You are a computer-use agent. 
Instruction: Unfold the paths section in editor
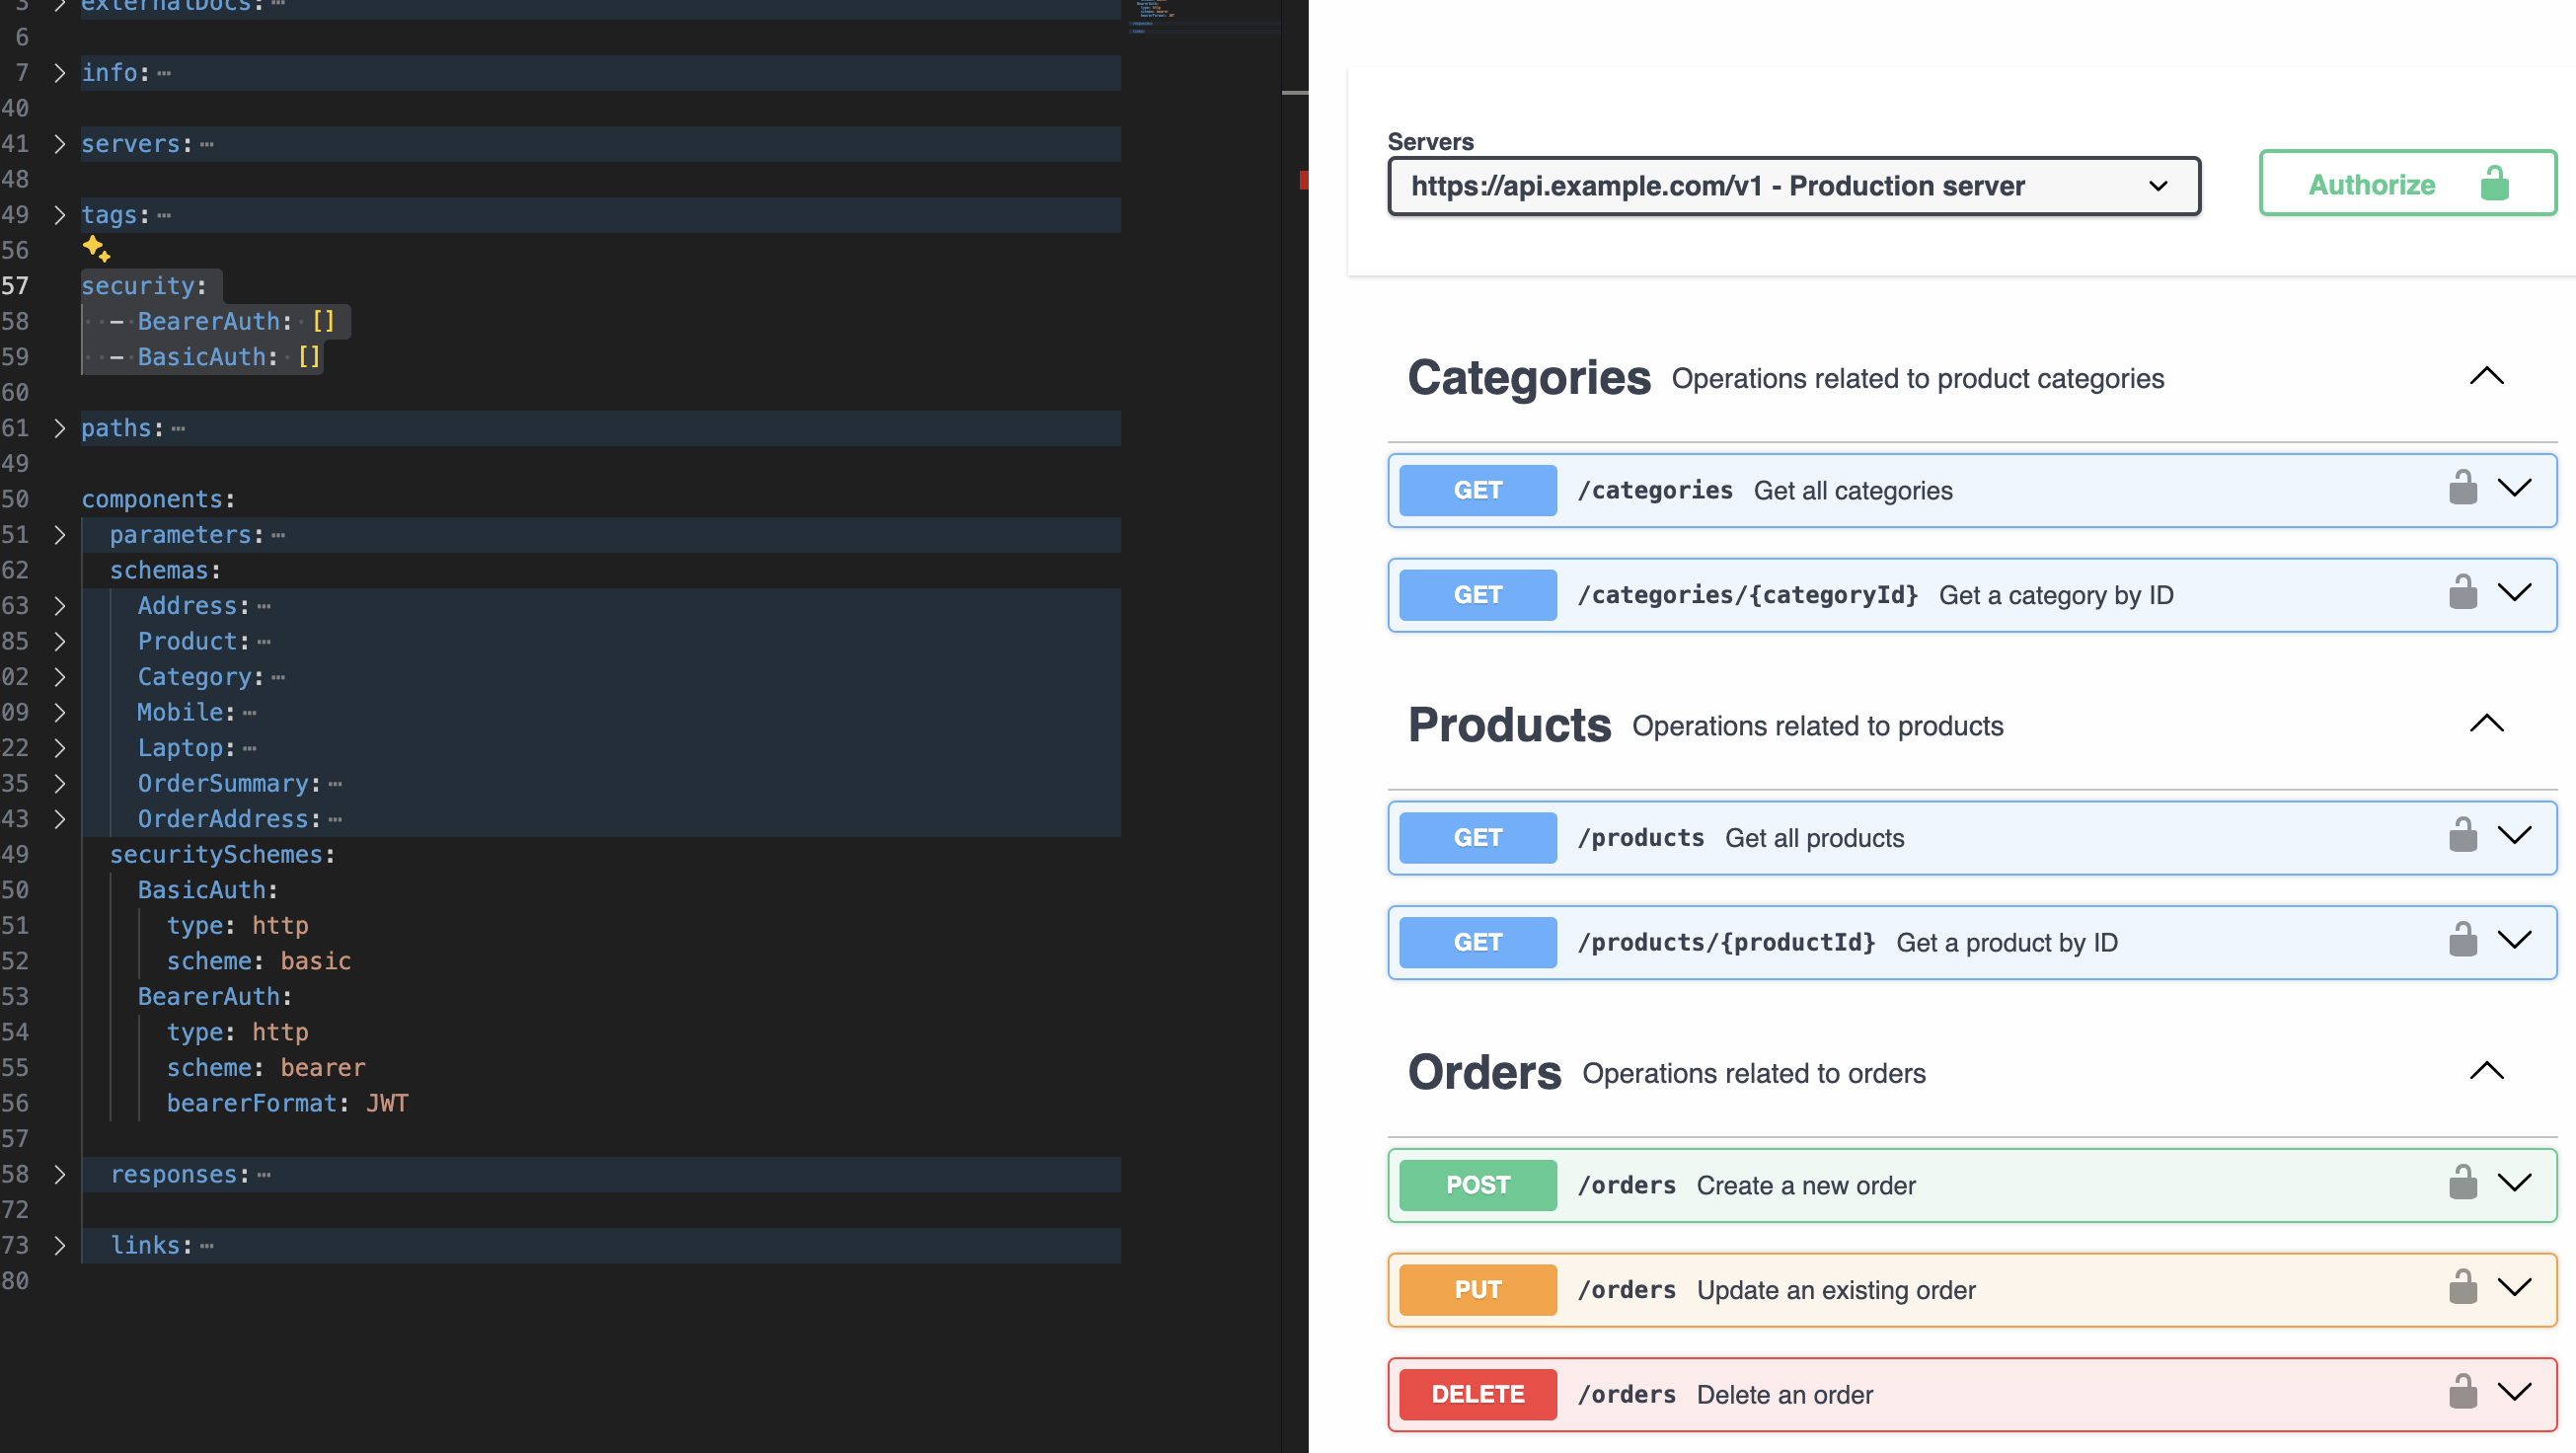click(59, 428)
